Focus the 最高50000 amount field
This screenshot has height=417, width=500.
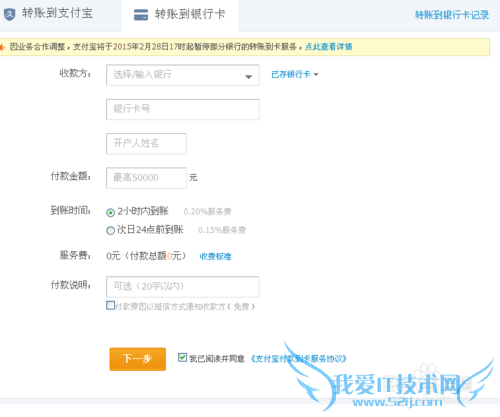point(146,178)
